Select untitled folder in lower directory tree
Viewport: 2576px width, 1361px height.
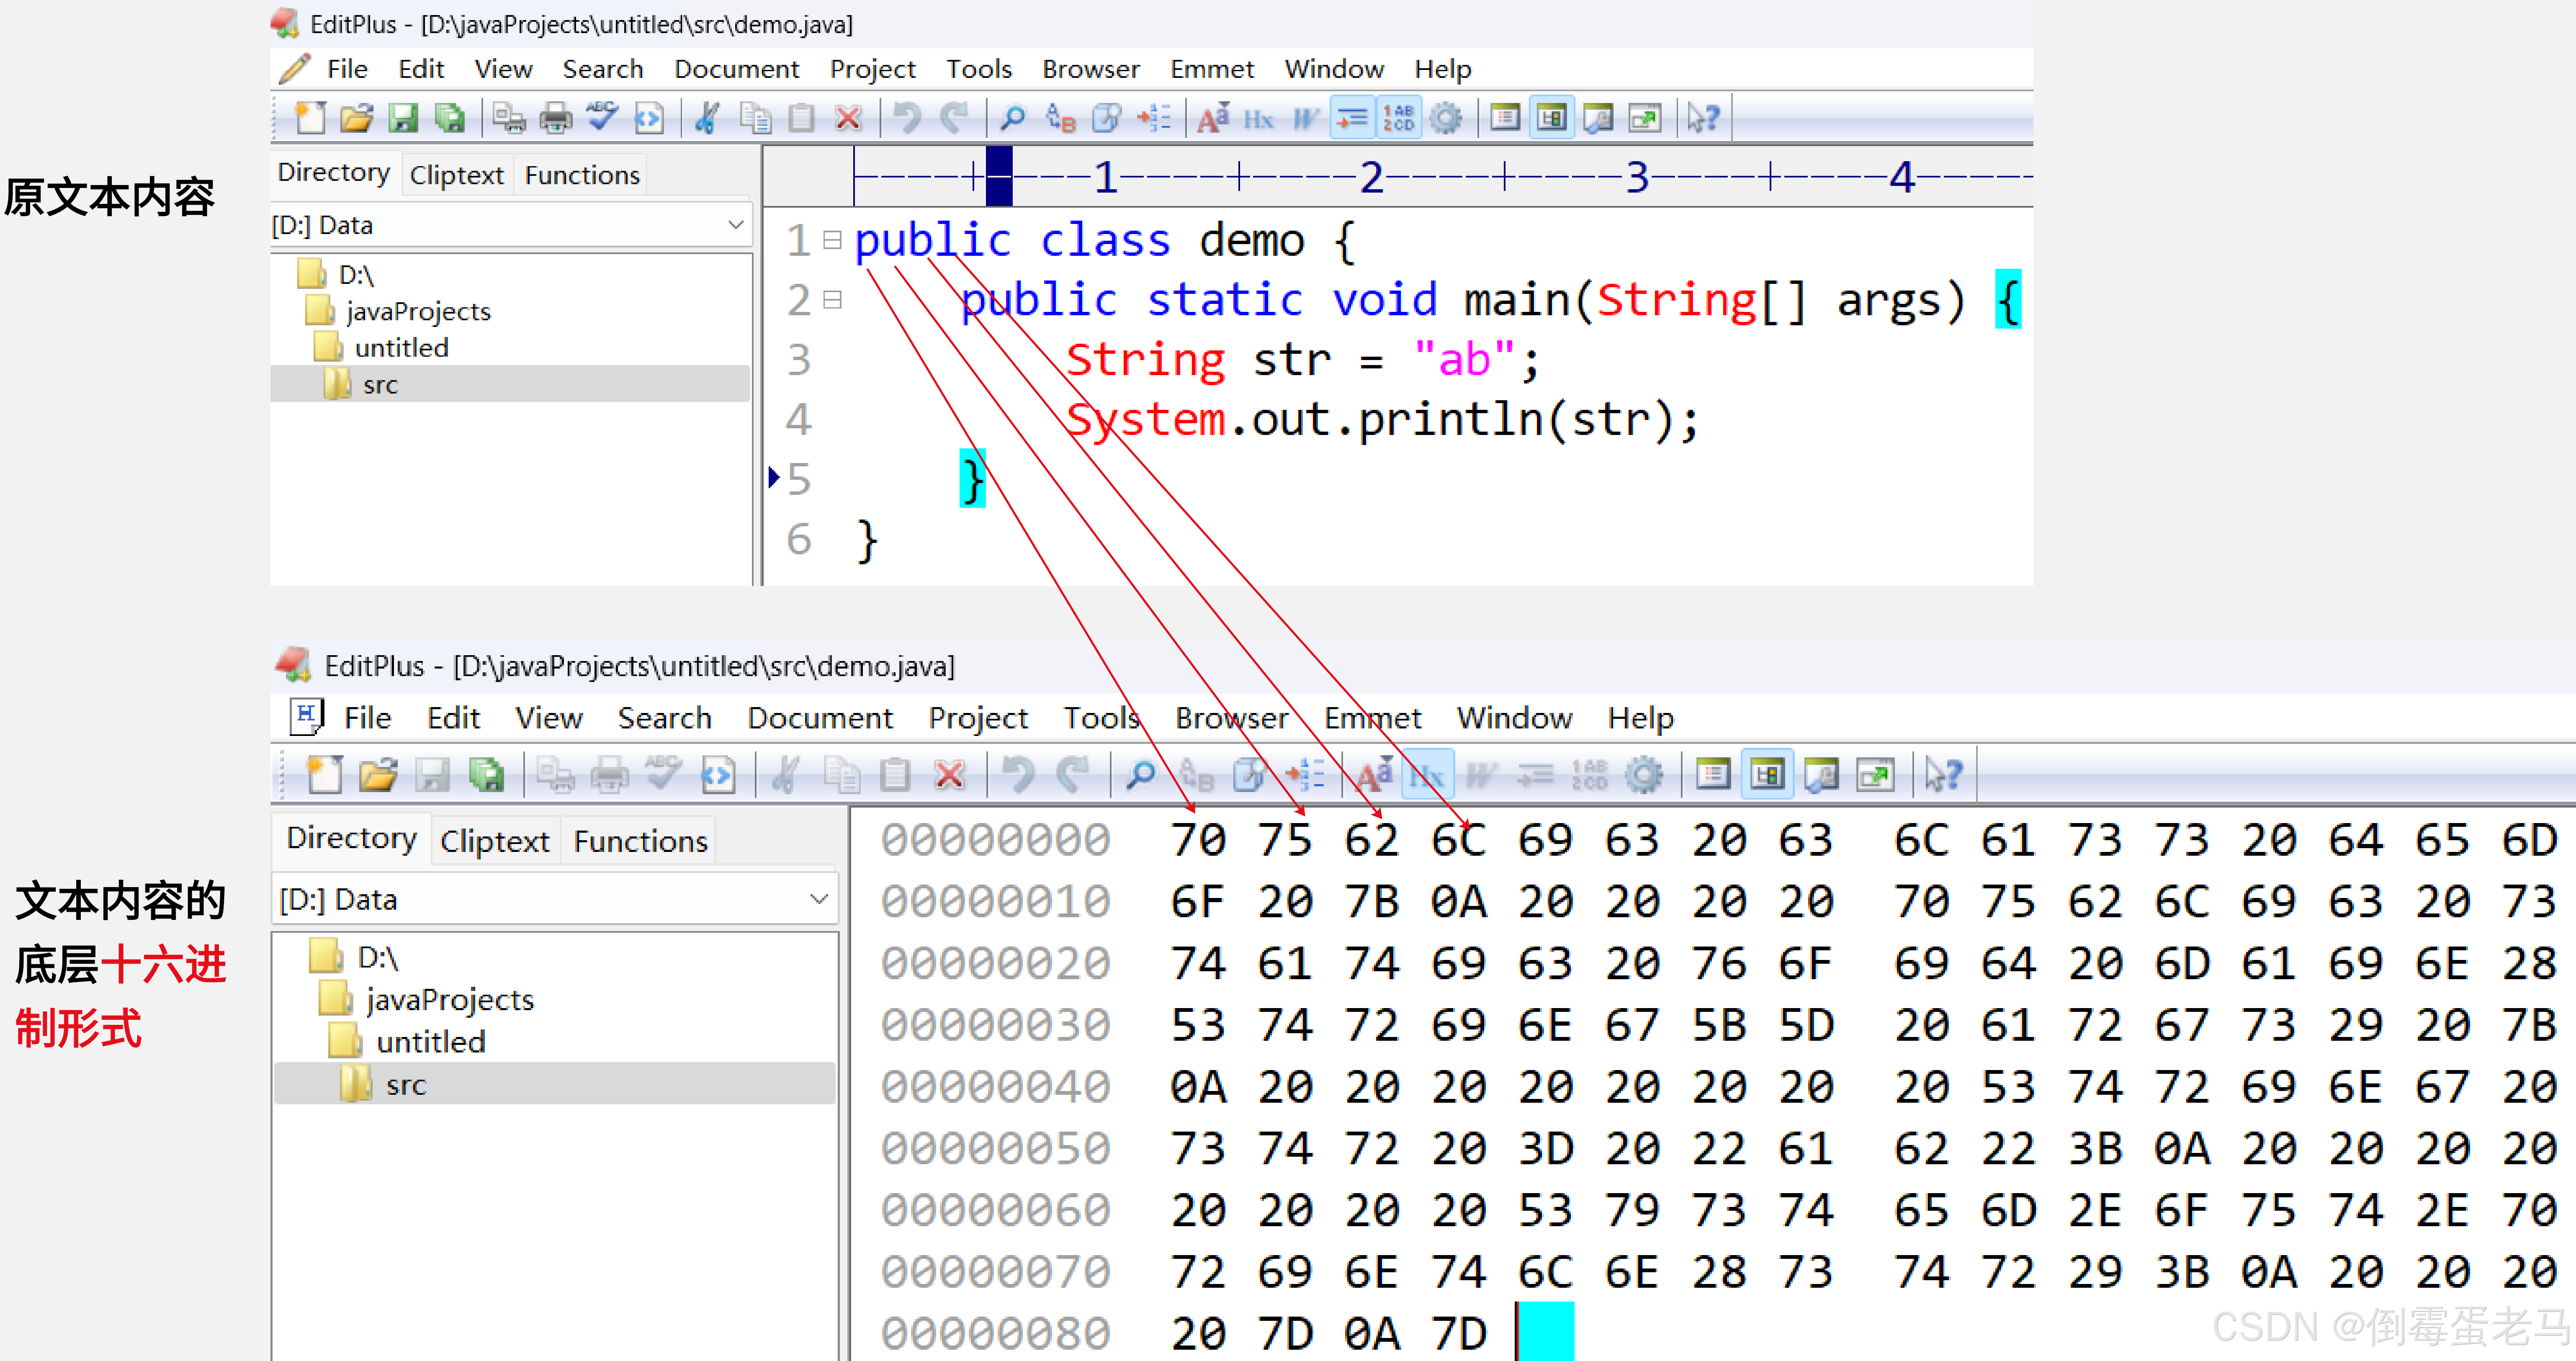(430, 1042)
